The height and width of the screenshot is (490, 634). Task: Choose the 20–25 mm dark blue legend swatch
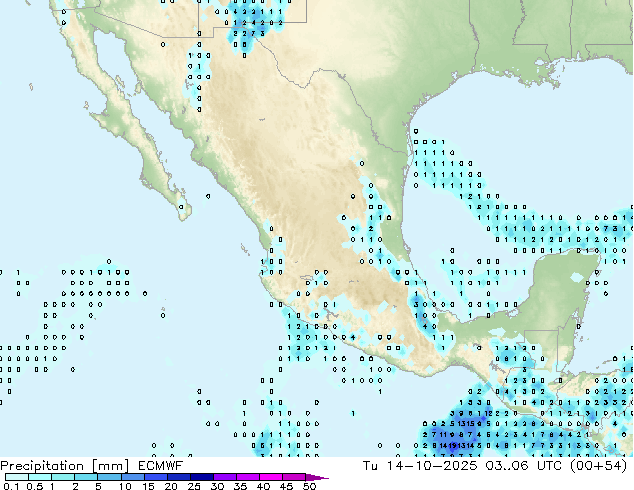click(178, 477)
